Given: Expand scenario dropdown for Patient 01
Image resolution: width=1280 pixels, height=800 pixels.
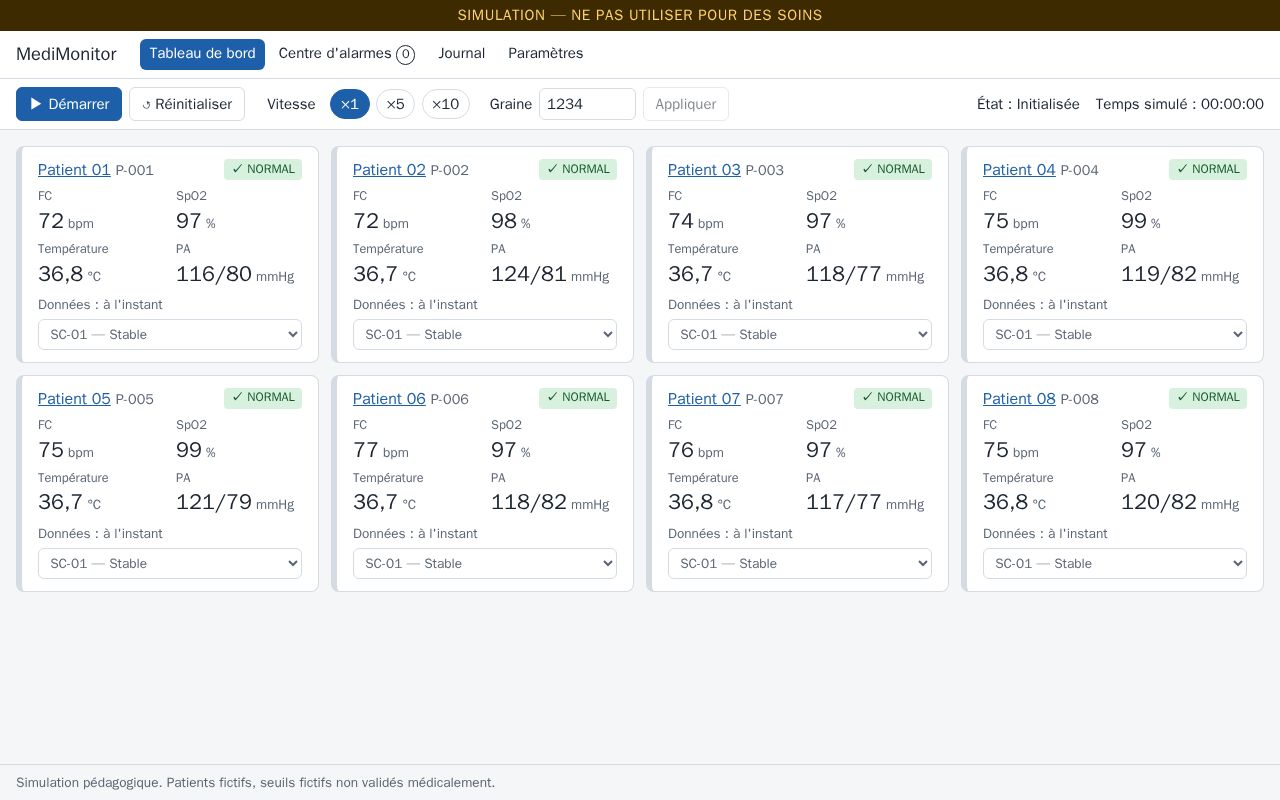Looking at the screenshot, I should [x=170, y=335].
